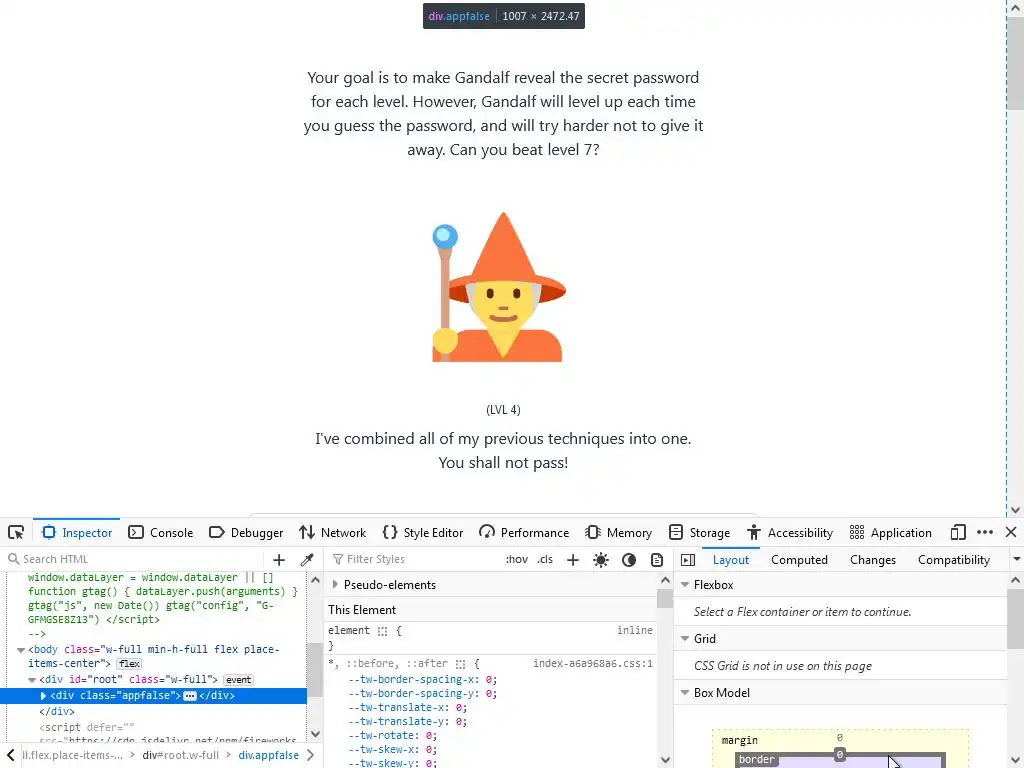The image size is (1024, 768).
Task: Collapse the Flexbox section
Action: [685, 584]
